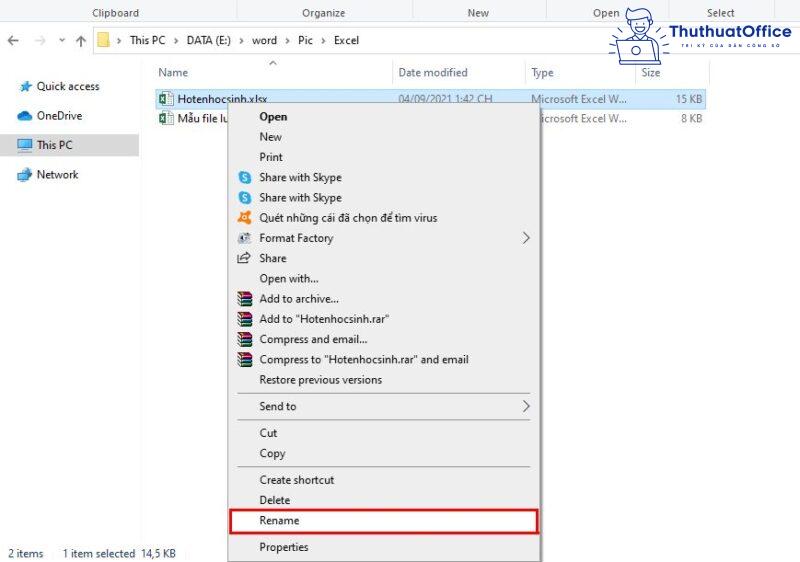Click WinRAR icon beside Compress and email...
This screenshot has width=800, height=562.
245,339
